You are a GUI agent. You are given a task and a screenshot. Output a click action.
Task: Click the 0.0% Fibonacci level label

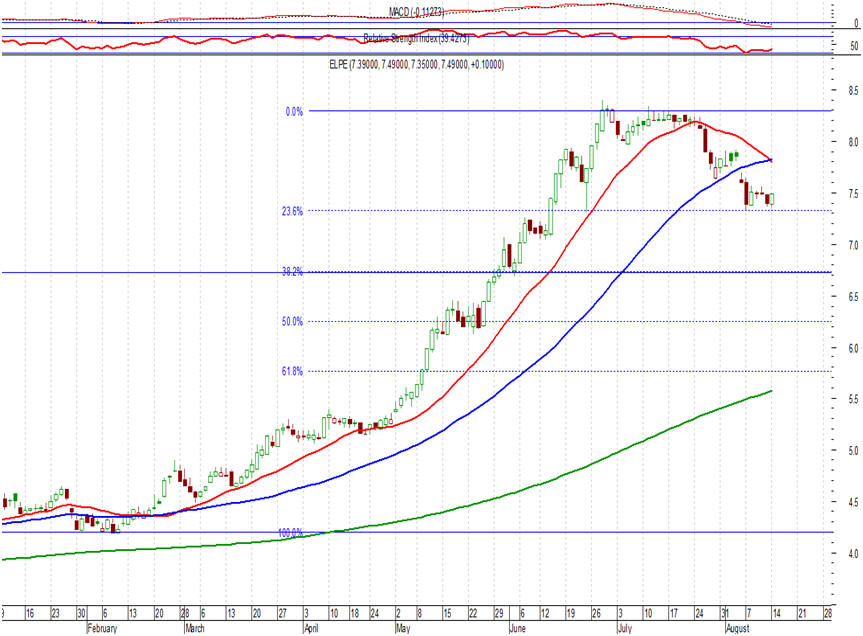(x=294, y=112)
